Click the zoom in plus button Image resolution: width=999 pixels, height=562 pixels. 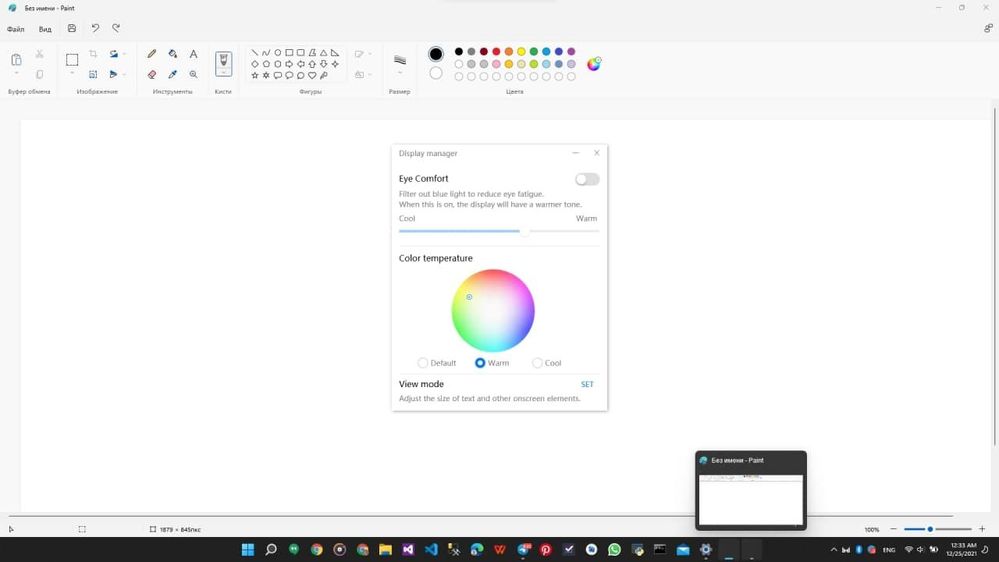(x=982, y=529)
